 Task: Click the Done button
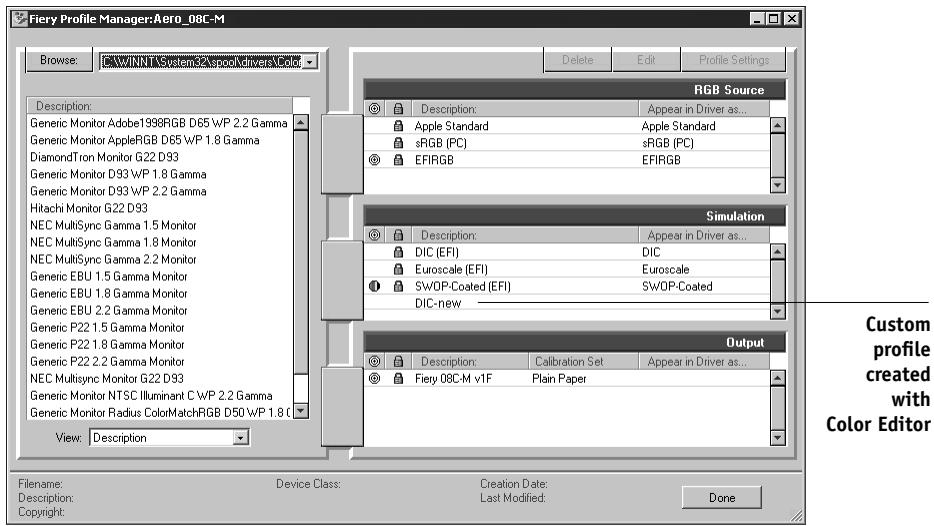721,497
